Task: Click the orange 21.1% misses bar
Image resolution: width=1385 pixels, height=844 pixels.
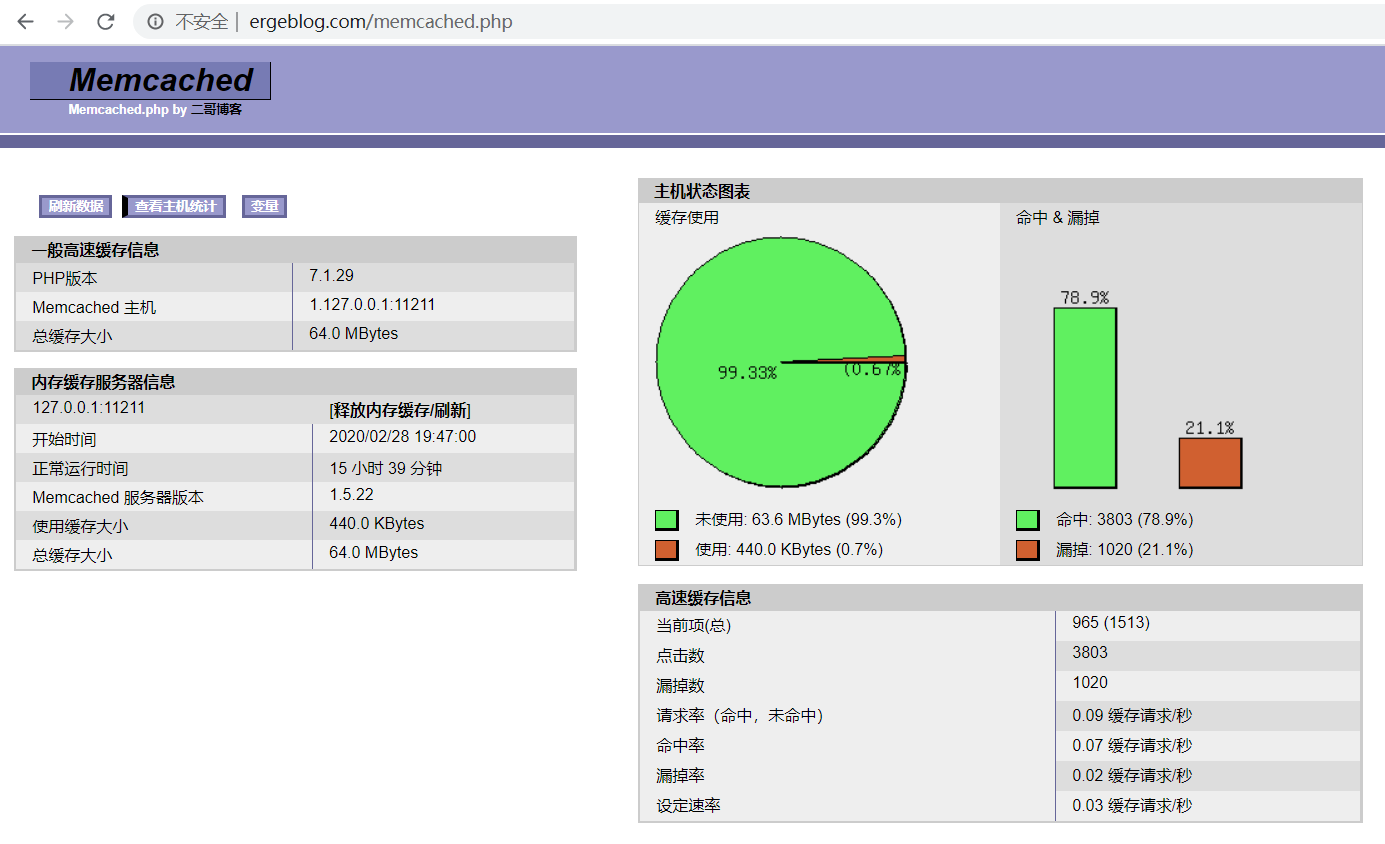Action: click(1211, 463)
